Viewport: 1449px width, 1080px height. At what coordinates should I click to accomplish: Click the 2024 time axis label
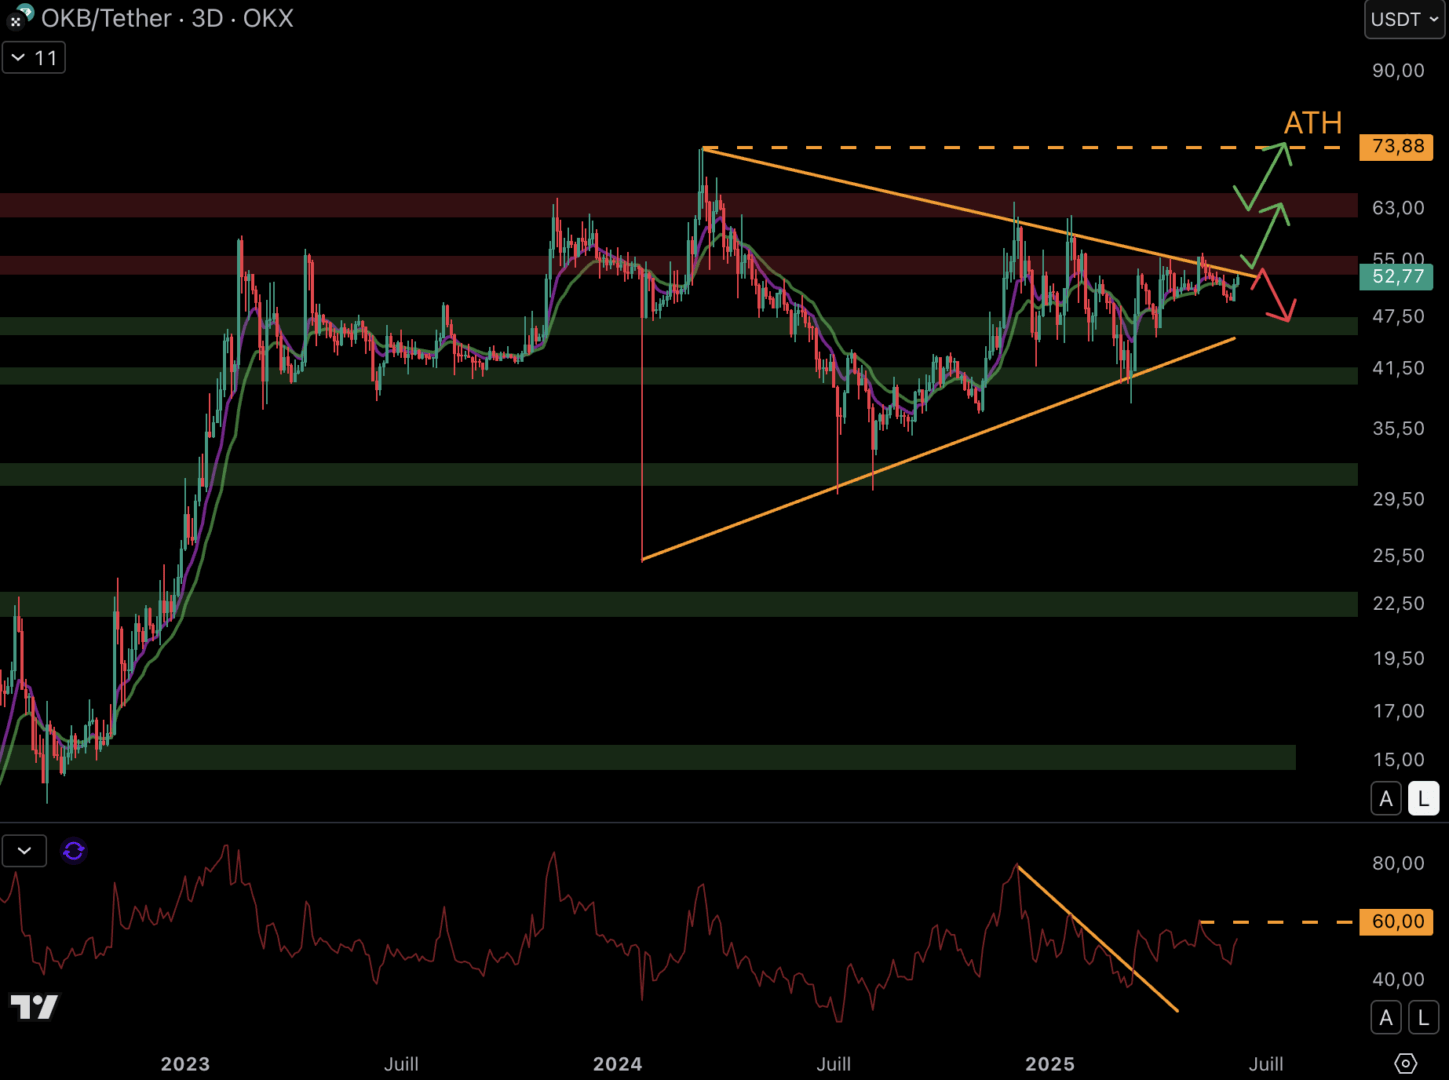point(617,1064)
